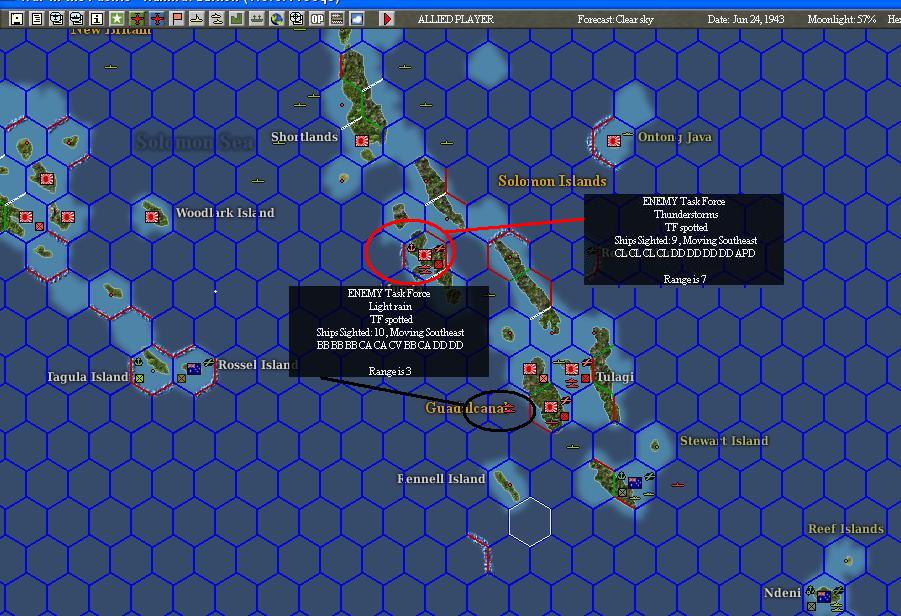Click the Ndeni map label
Image resolution: width=901 pixels, height=616 pixels.
click(782, 592)
